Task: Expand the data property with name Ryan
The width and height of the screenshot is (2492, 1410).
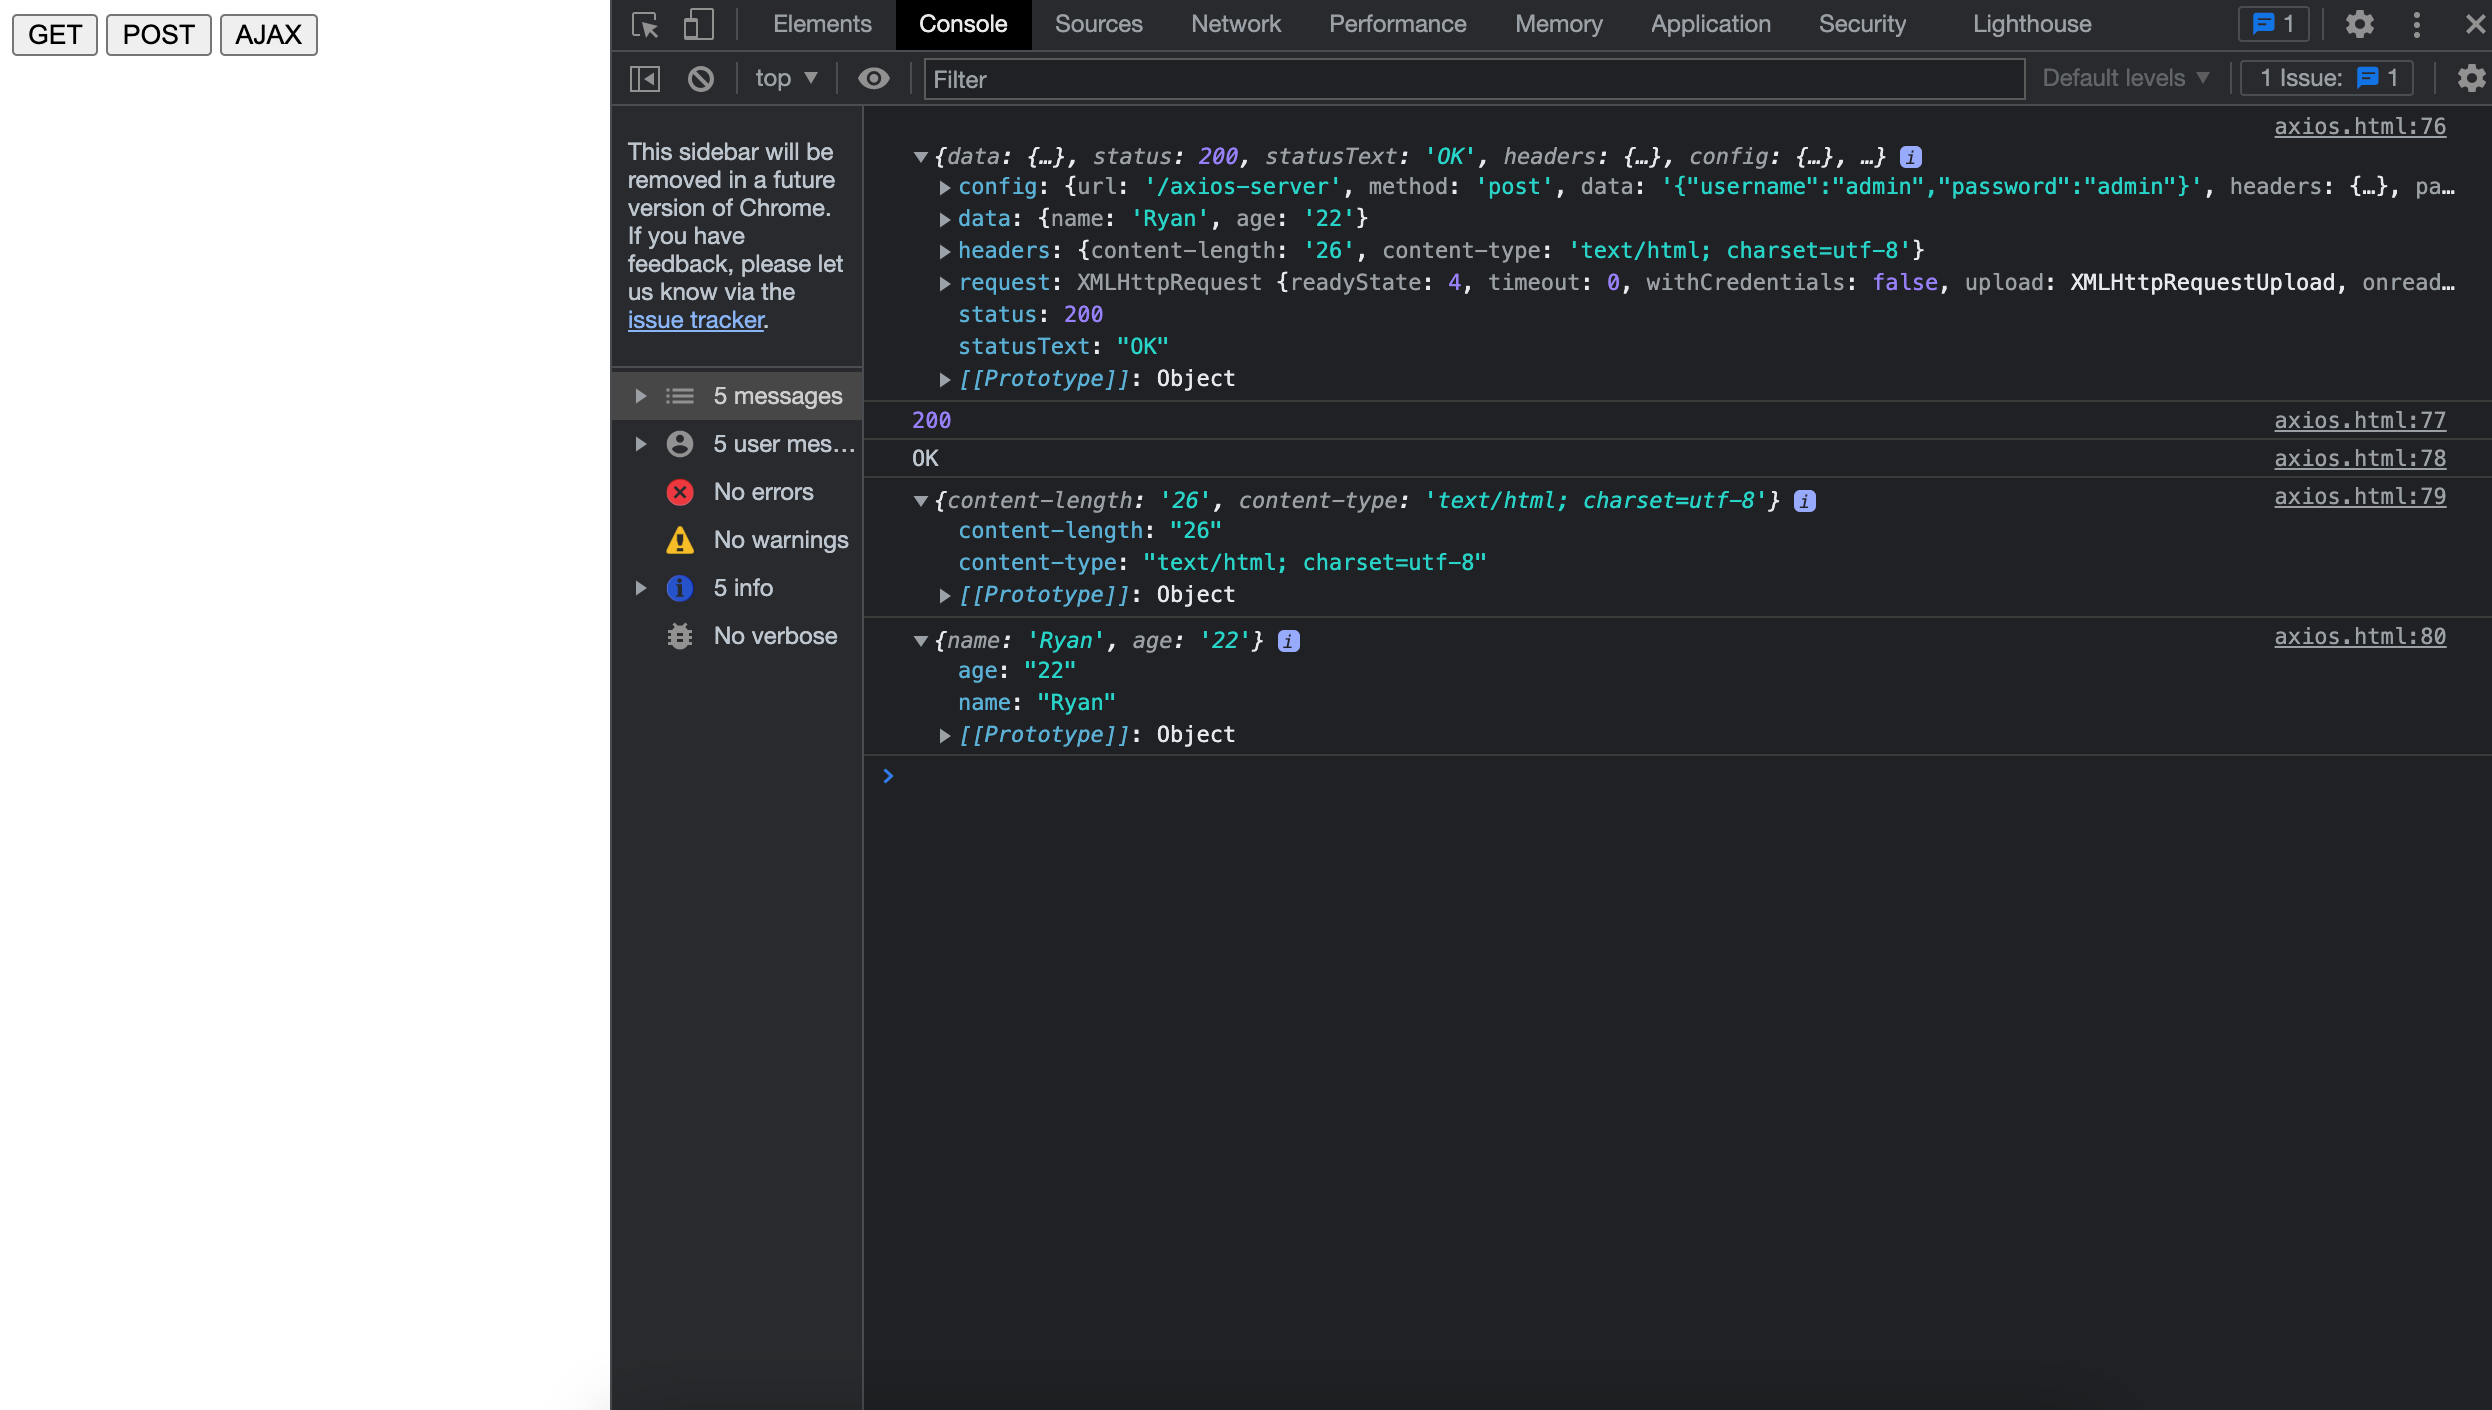Action: [x=944, y=219]
